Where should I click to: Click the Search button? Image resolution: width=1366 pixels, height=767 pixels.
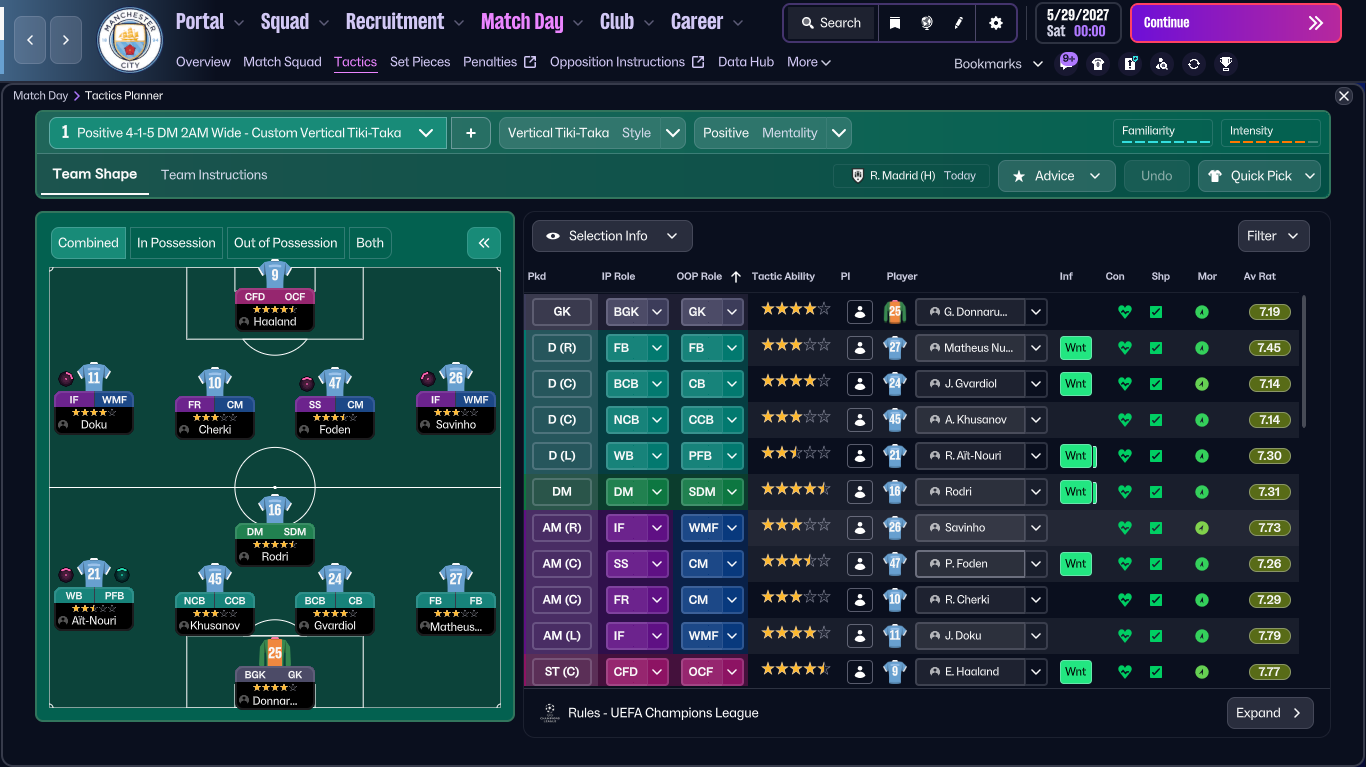pyautogui.click(x=831, y=23)
